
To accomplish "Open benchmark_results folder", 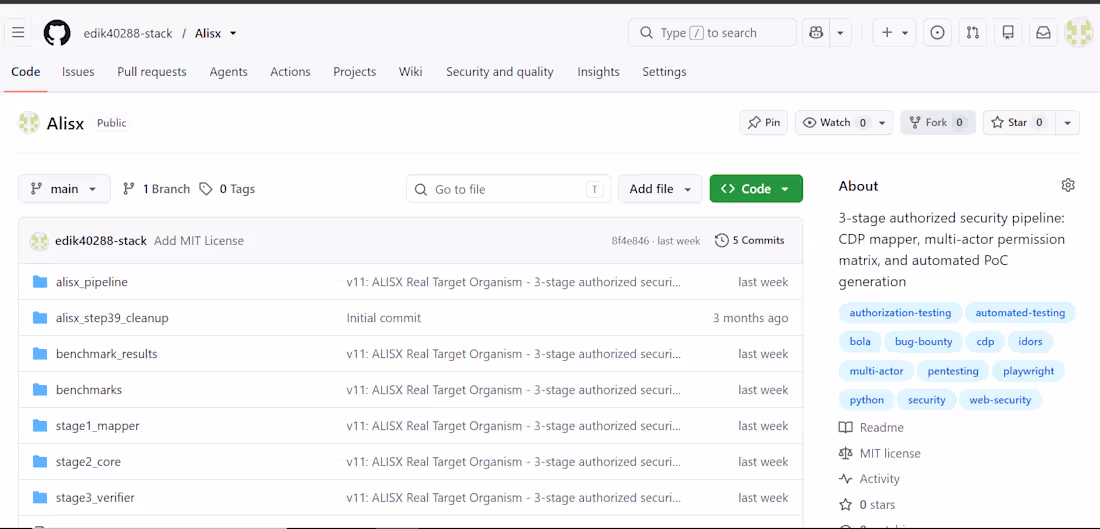I will (x=107, y=354).
